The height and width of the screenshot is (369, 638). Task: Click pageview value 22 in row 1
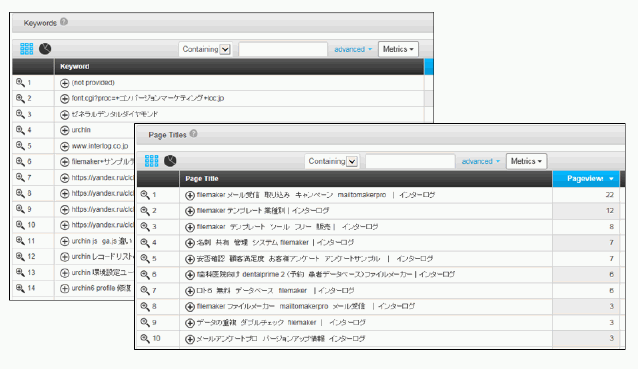point(609,195)
